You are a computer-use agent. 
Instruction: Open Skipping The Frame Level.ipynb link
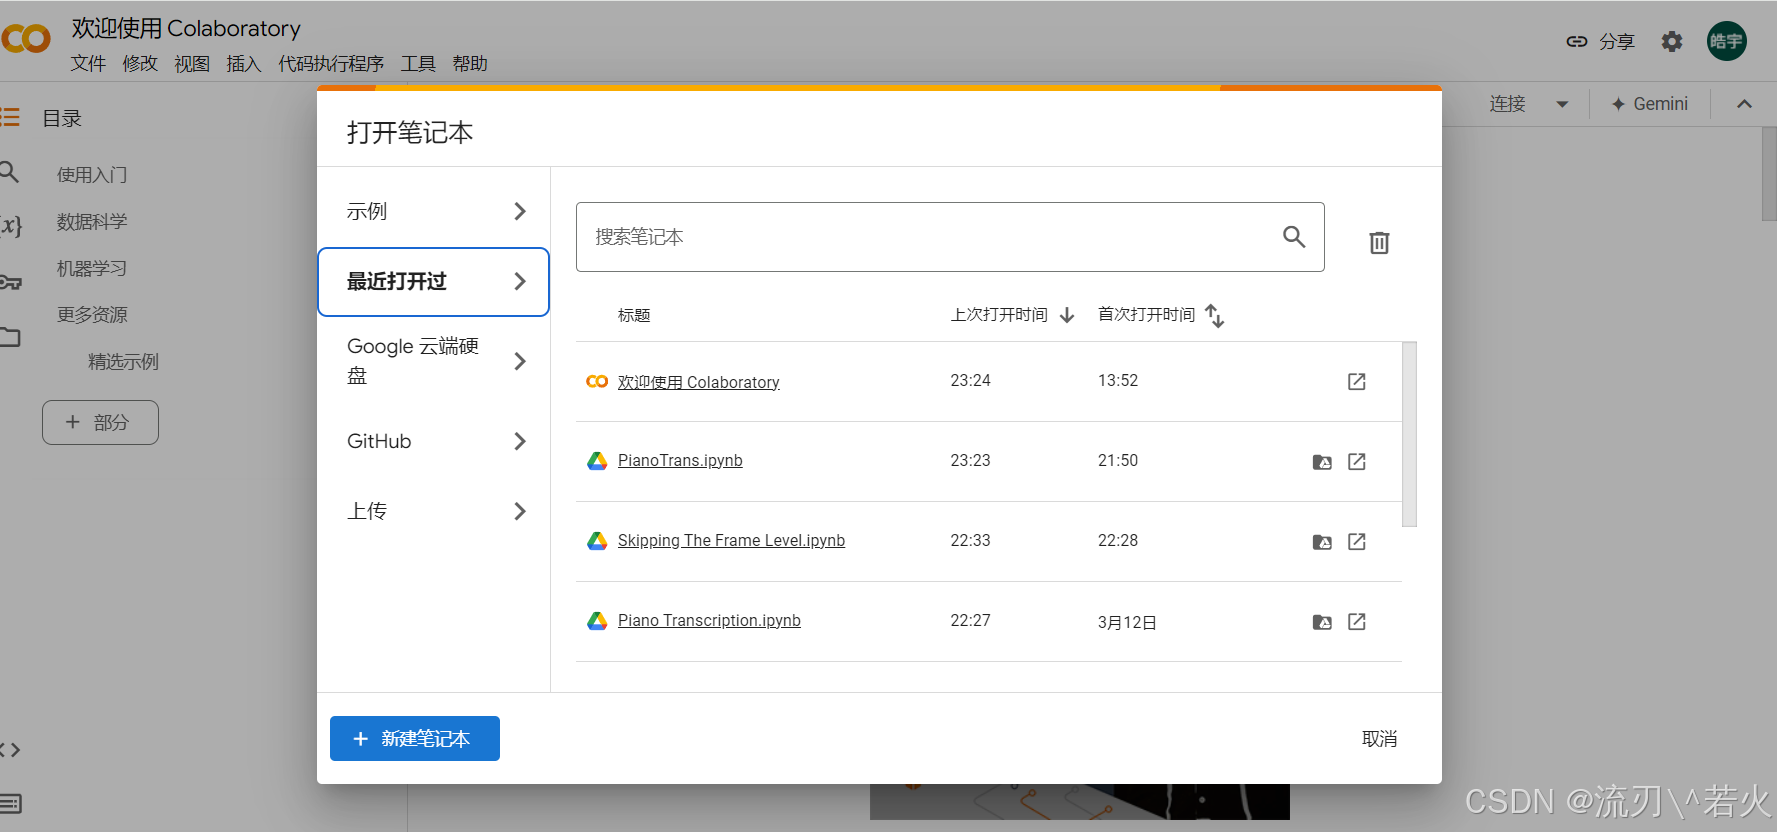731,540
